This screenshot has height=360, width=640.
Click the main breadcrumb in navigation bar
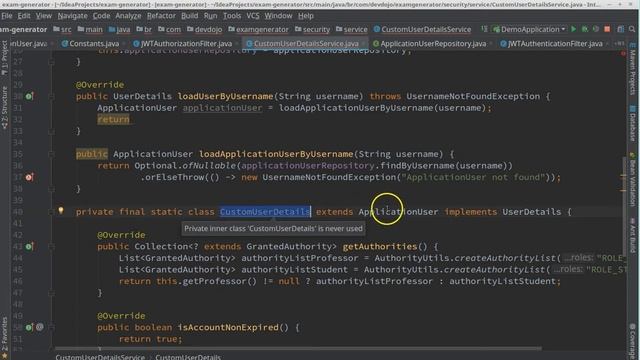point(90,29)
